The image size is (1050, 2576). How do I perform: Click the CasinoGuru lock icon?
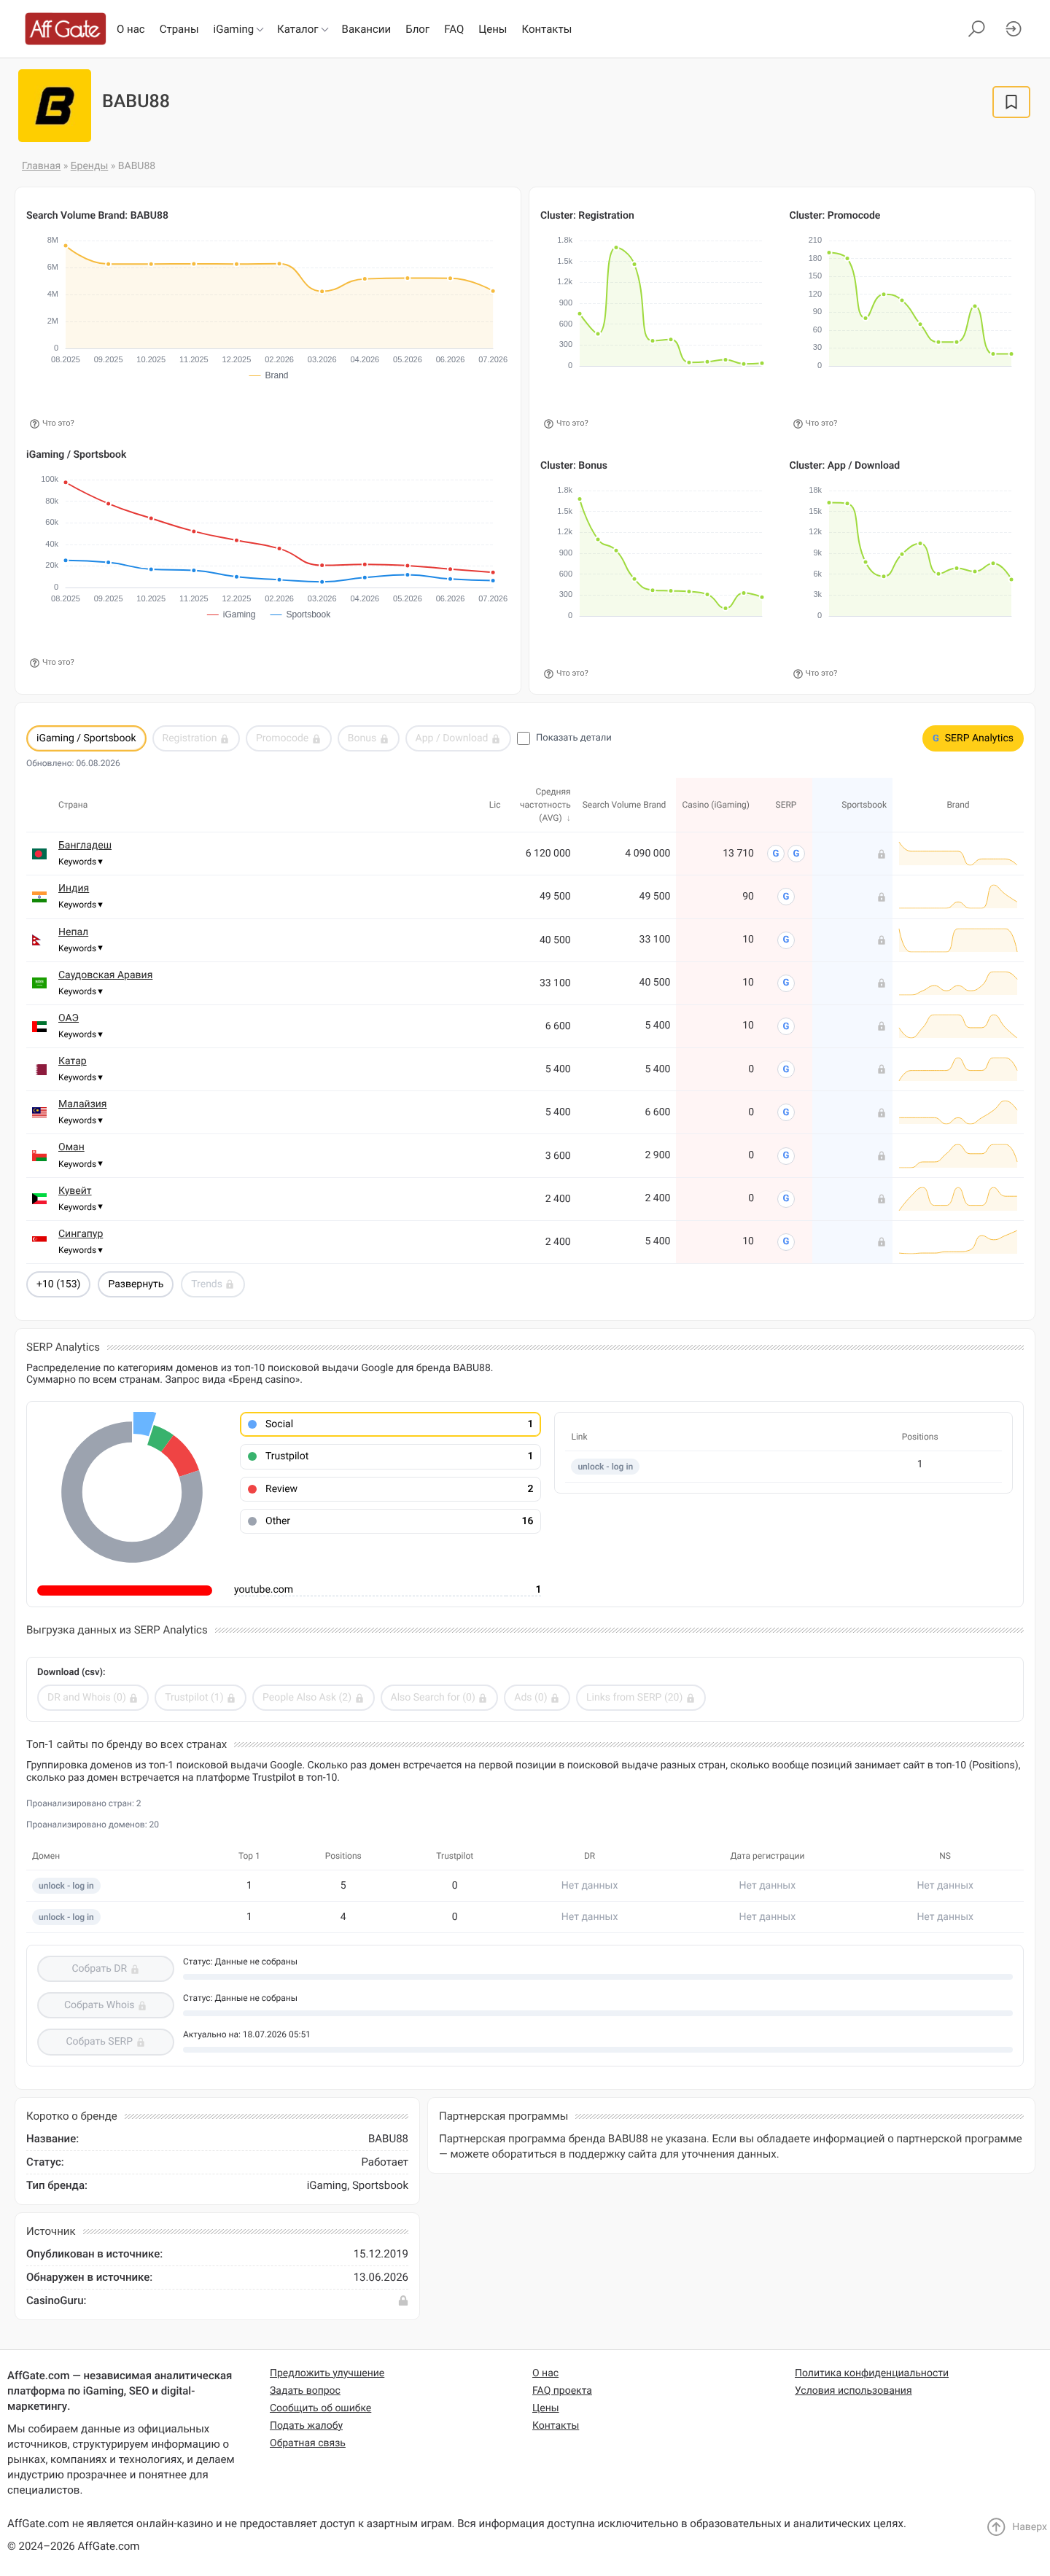(x=403, y=2301)
